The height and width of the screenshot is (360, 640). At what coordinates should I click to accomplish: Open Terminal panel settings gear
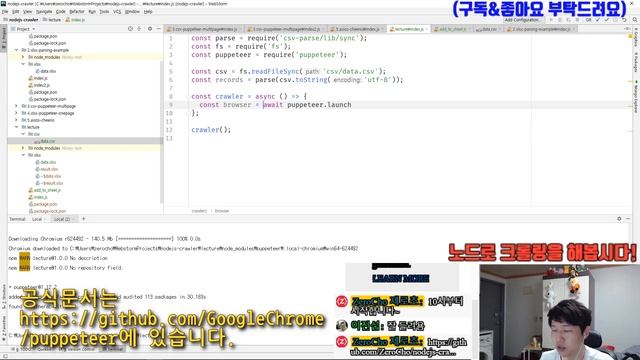[x=619, y=219]
